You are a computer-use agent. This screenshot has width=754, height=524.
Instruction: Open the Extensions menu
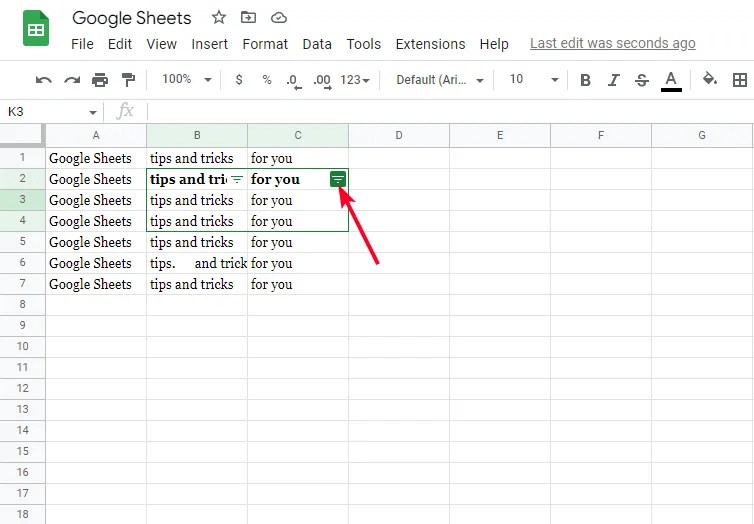pos(430,44)
